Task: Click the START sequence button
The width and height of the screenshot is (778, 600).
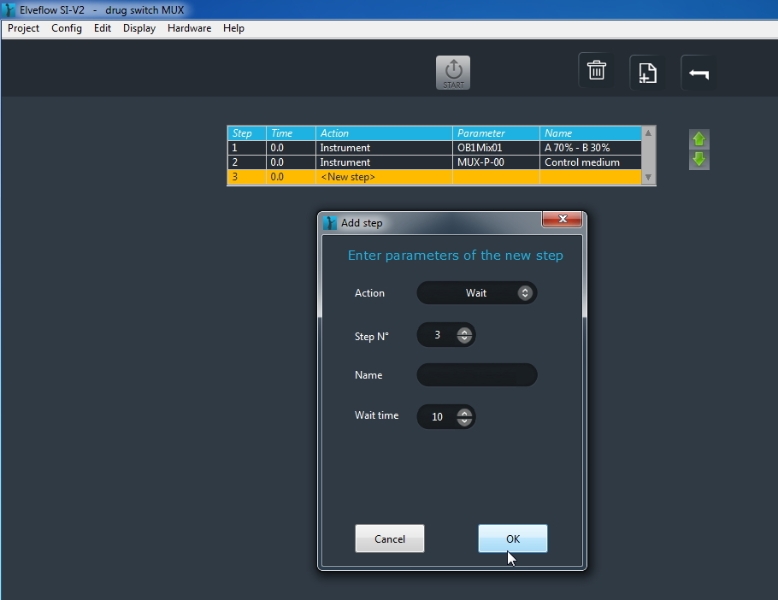Action: (x=453, y=72)
